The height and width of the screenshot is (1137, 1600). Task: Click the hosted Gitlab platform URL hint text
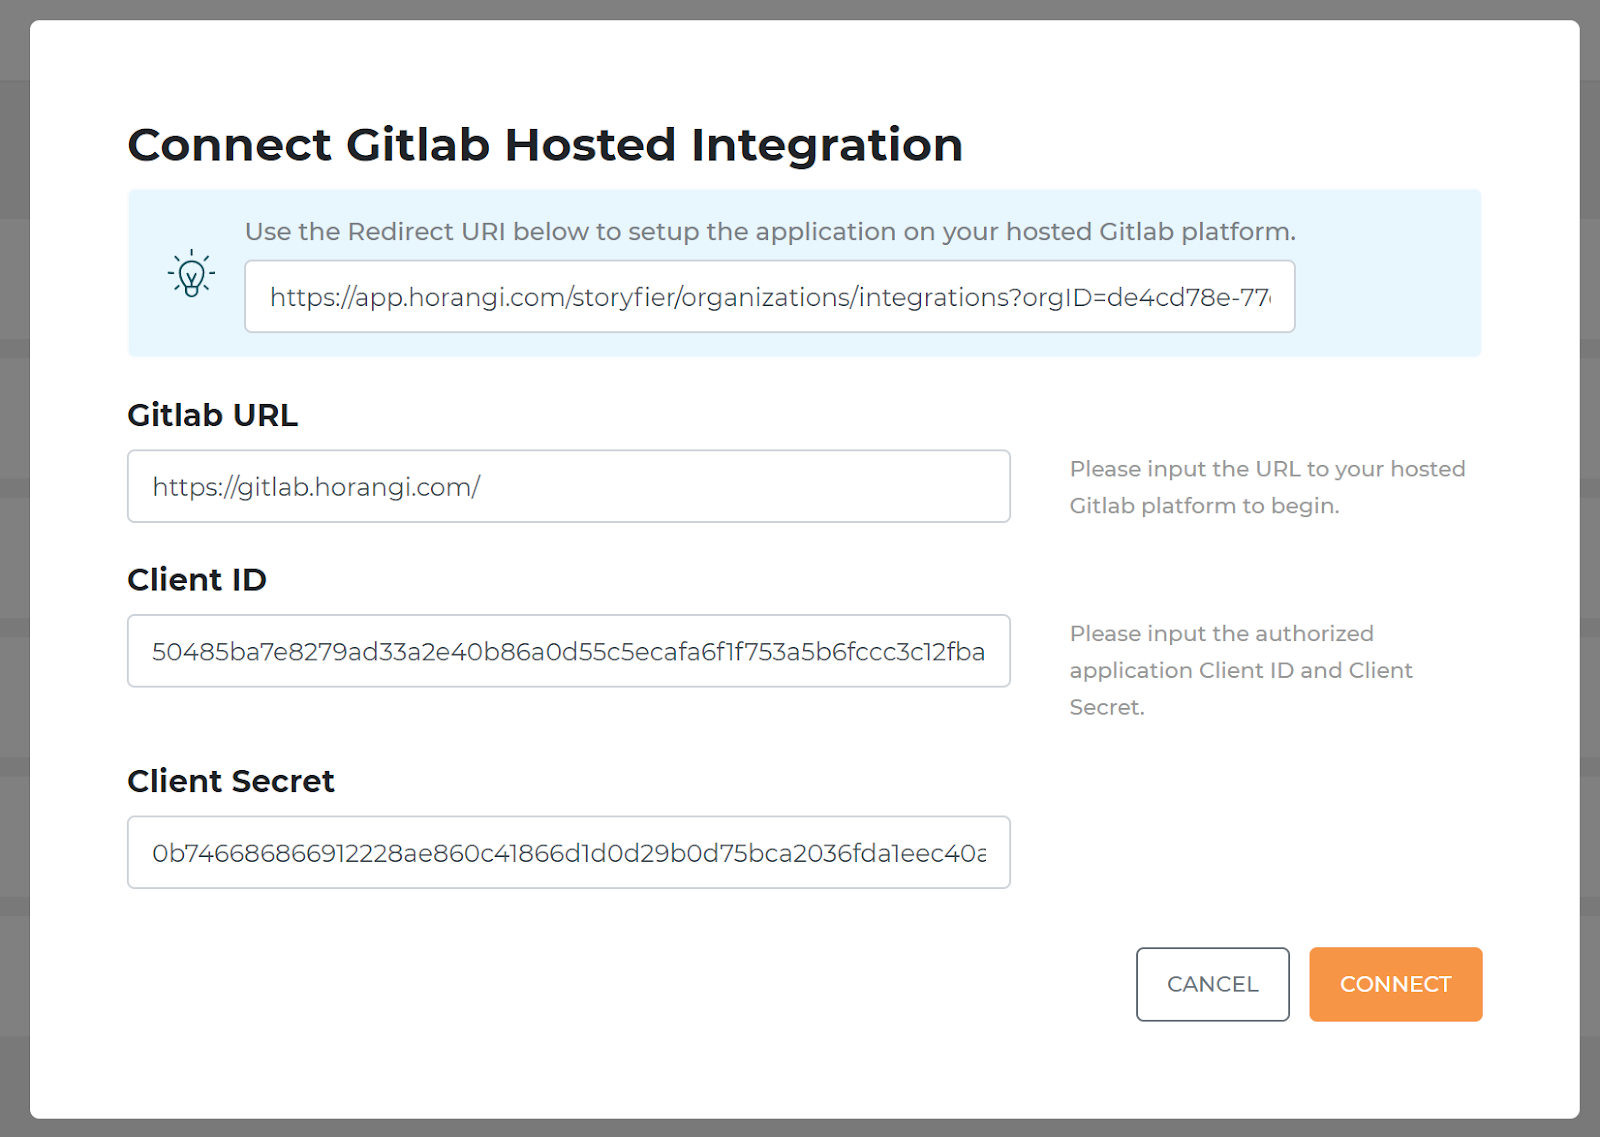1267,487
